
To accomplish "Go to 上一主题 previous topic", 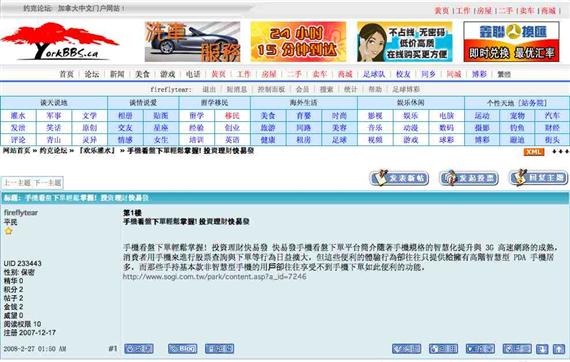I will 17,183.
